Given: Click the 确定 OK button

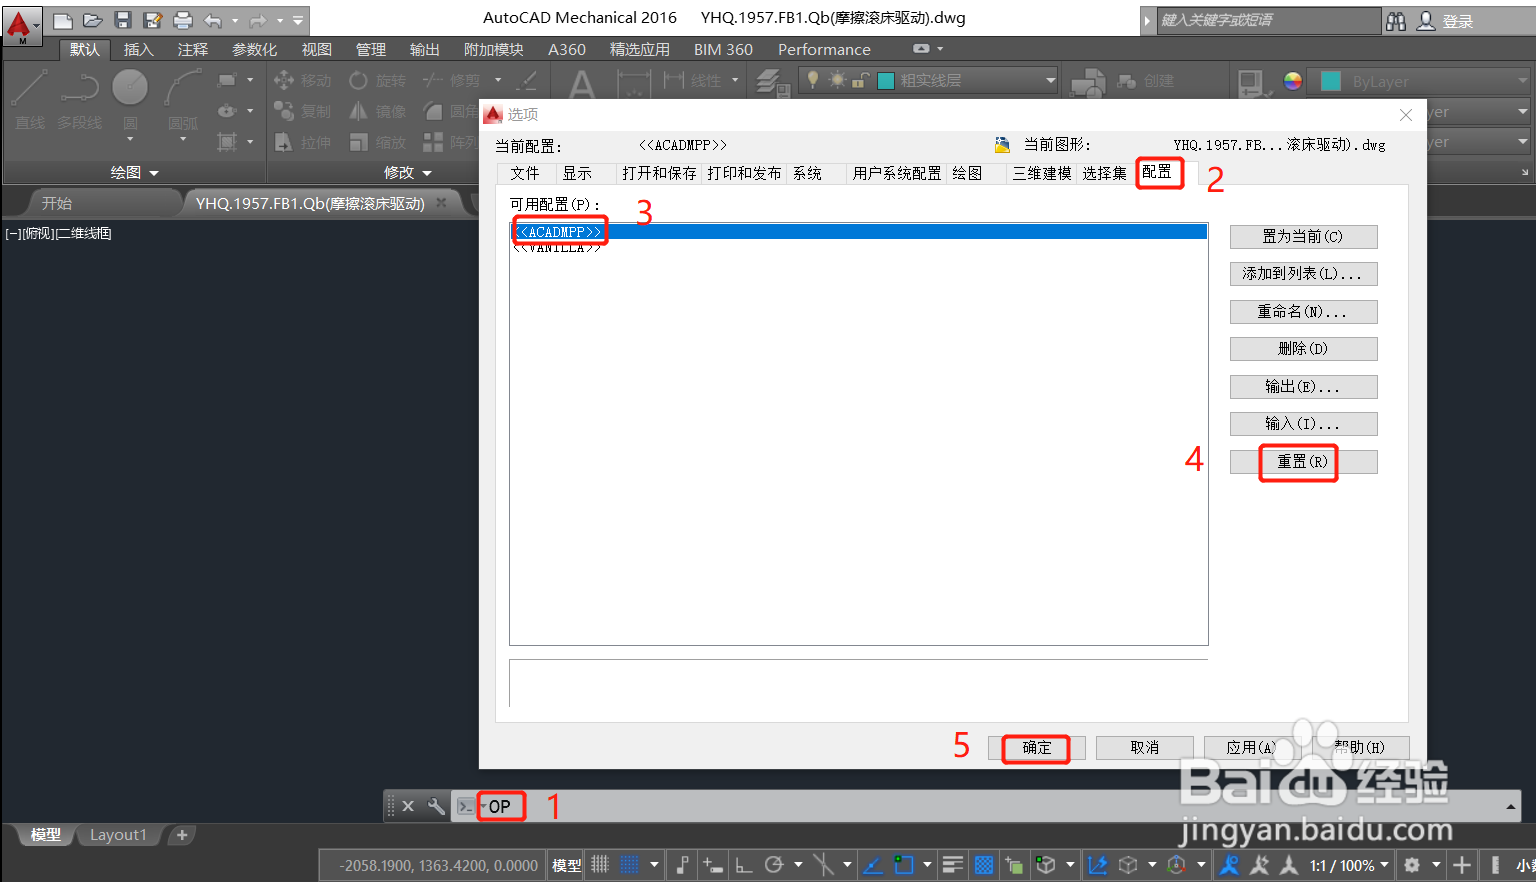Looking at the screenshot, I should point(1037,748).
